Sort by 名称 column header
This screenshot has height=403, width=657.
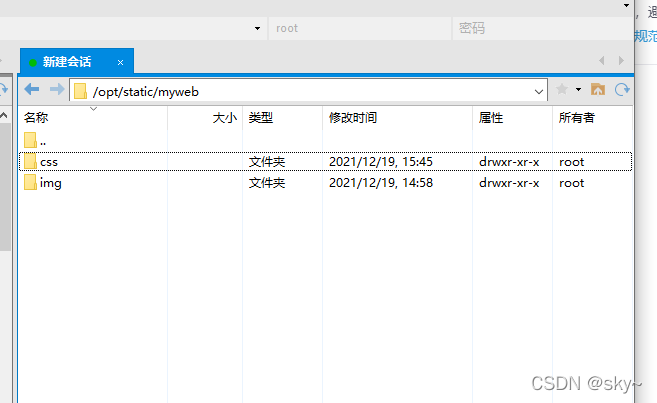[x=93, y=118]
